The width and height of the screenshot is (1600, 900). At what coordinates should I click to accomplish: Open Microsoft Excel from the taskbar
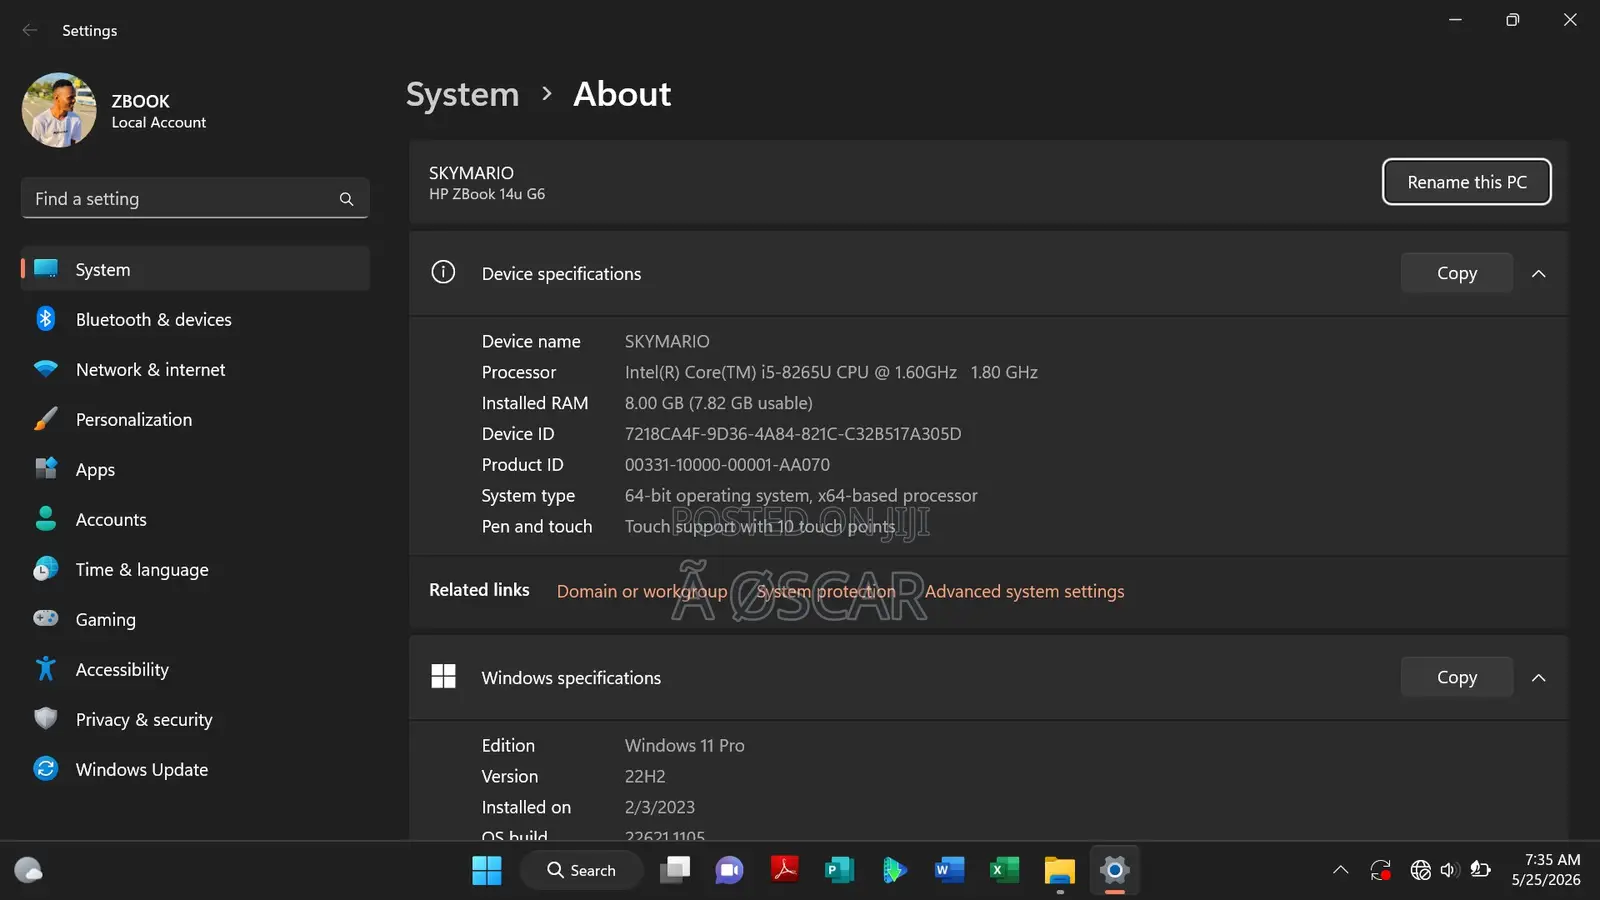(1005, 870)
